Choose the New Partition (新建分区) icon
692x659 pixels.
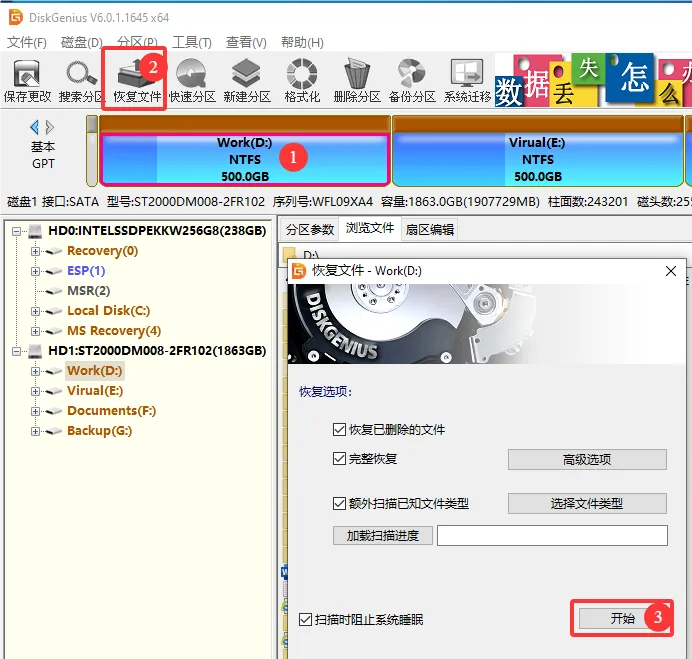tap(247, 81)
